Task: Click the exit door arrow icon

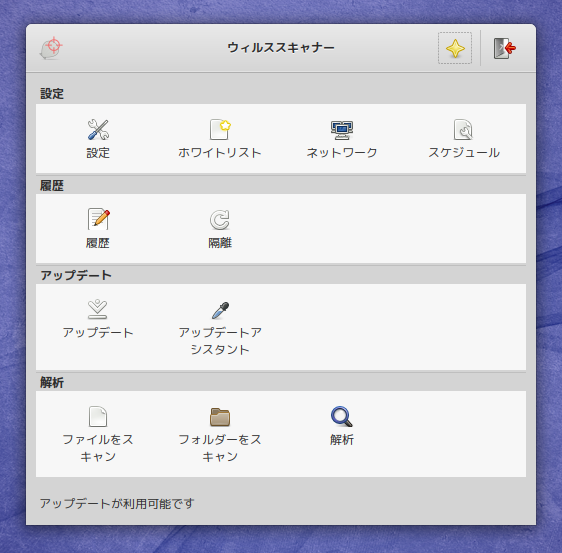Action: pos(505,48)
